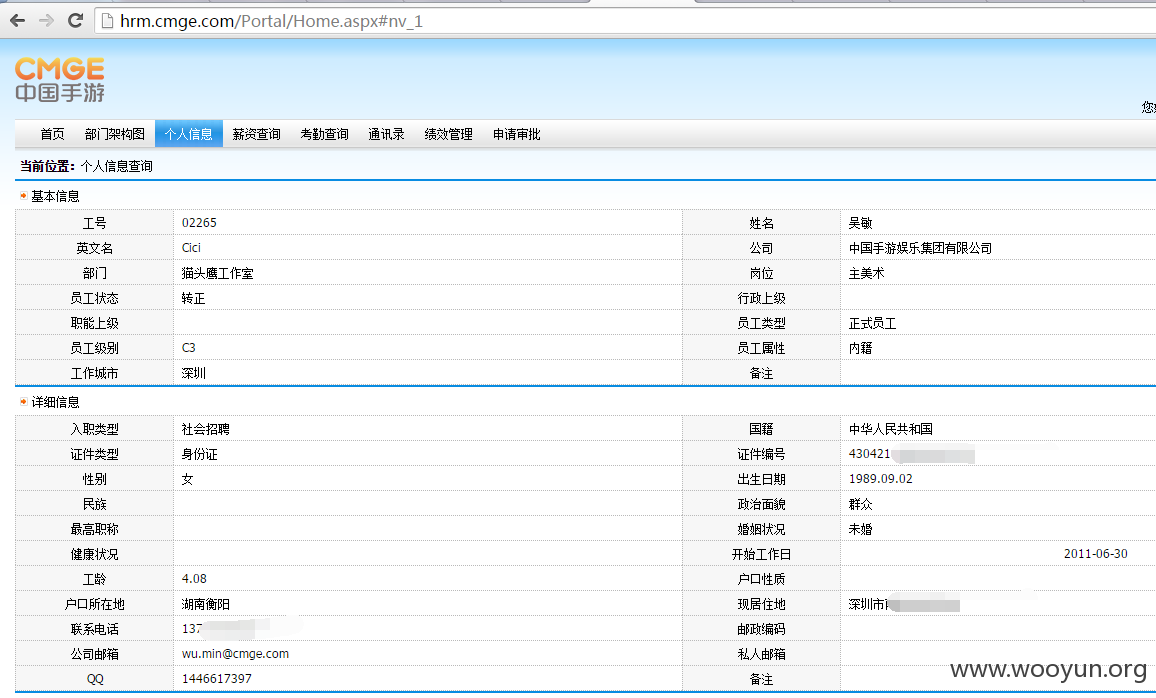Viewport: 1156px width, 698px height.
Task: Click employee level value C3
Action: (x=189, y=348)
